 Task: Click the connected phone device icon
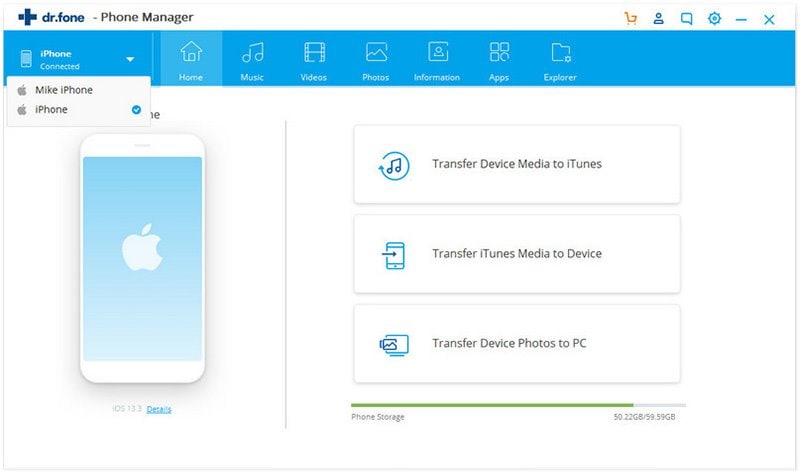click(x=26, y=59)
